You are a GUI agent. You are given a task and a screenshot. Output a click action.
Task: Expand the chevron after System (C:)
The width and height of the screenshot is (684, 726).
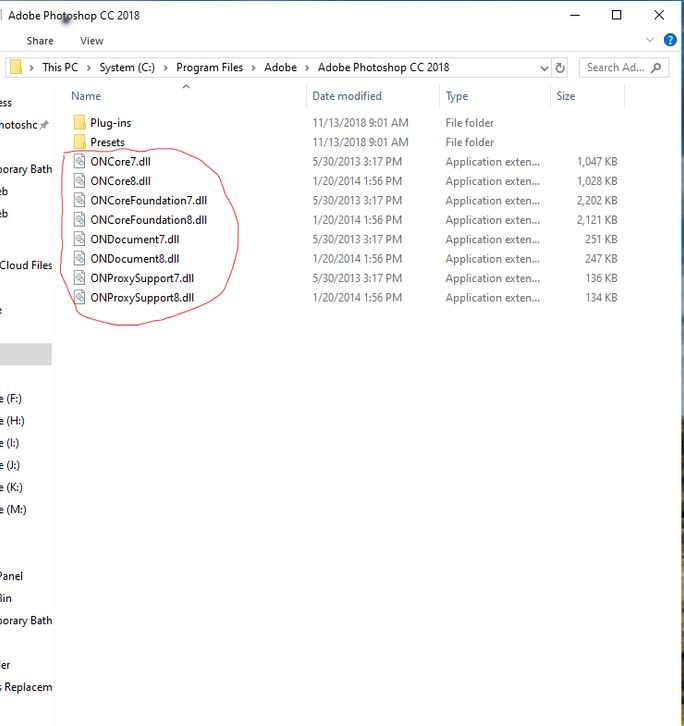[165, 68]
